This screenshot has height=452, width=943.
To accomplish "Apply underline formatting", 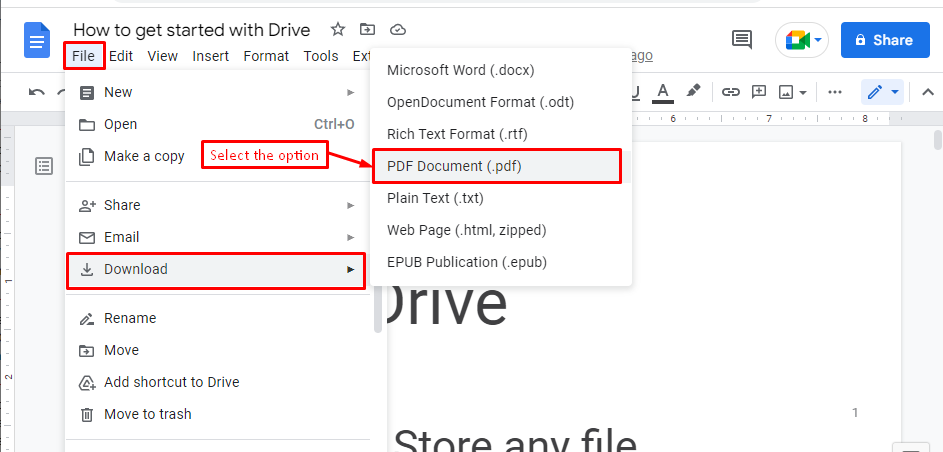I will point(635,92).
